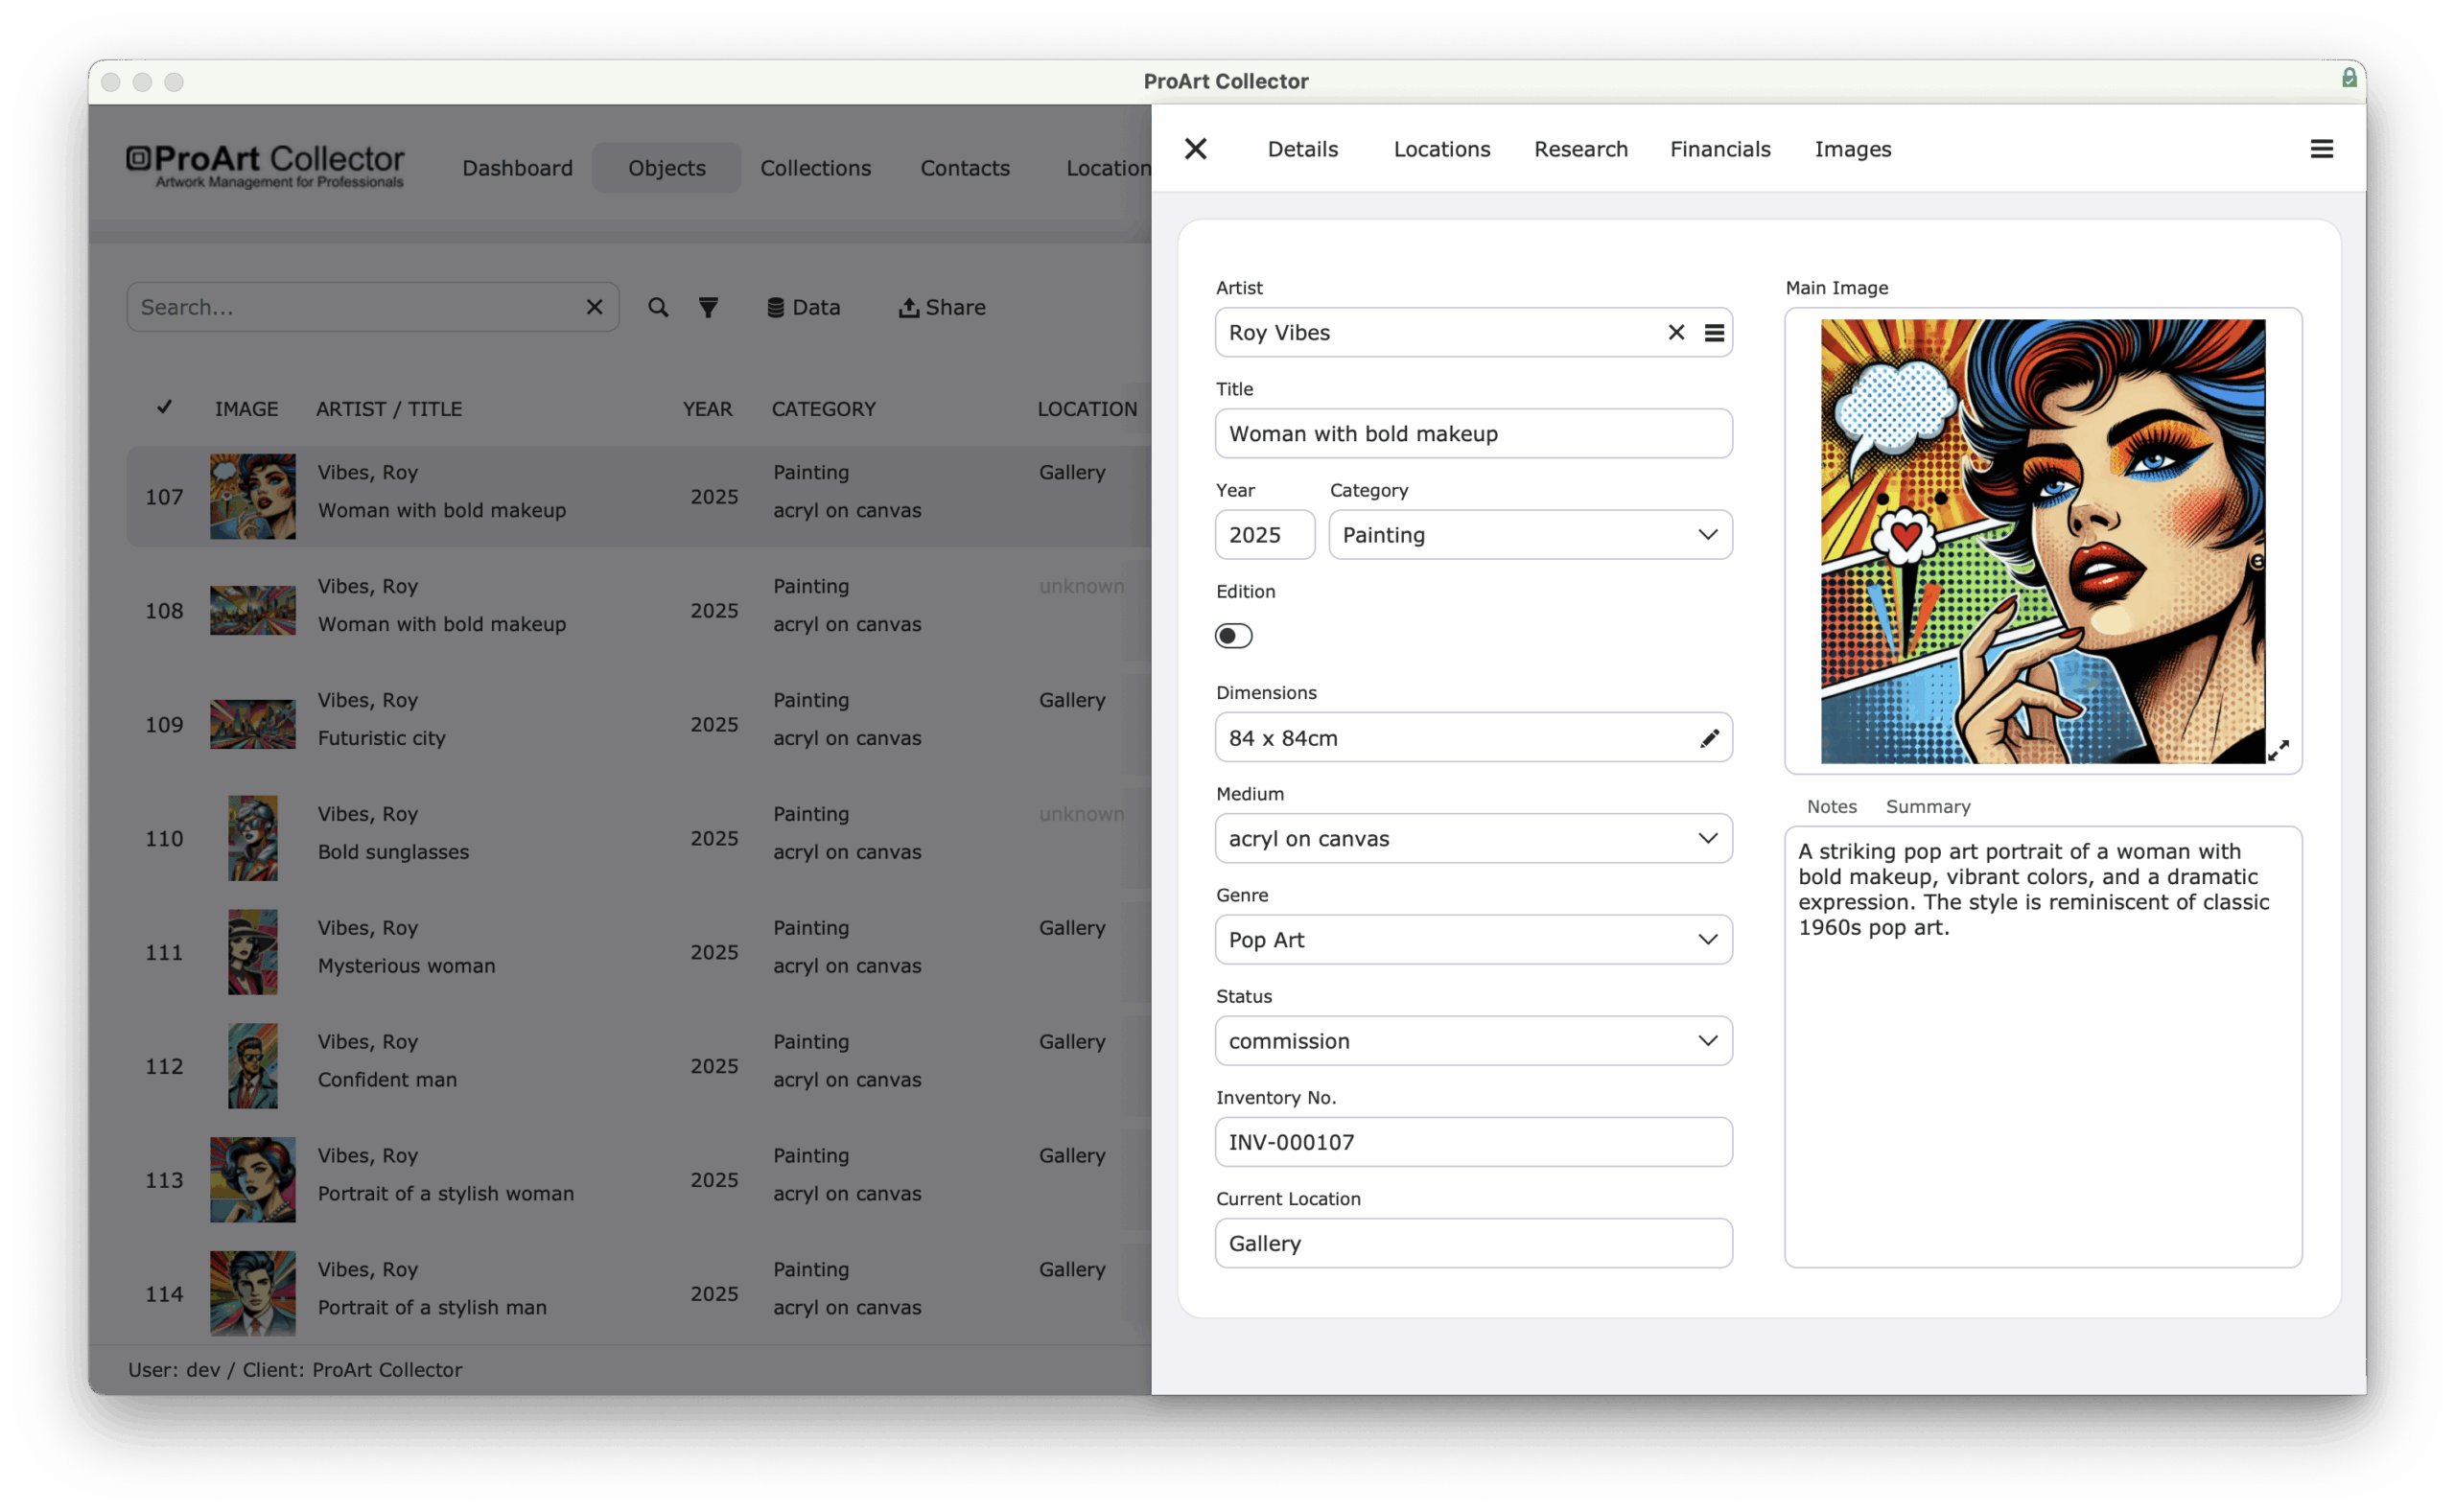The width and height of the screenshot is (2455, 1512).
Task: Open thumbnail of object 107
Action: (253, 497)
